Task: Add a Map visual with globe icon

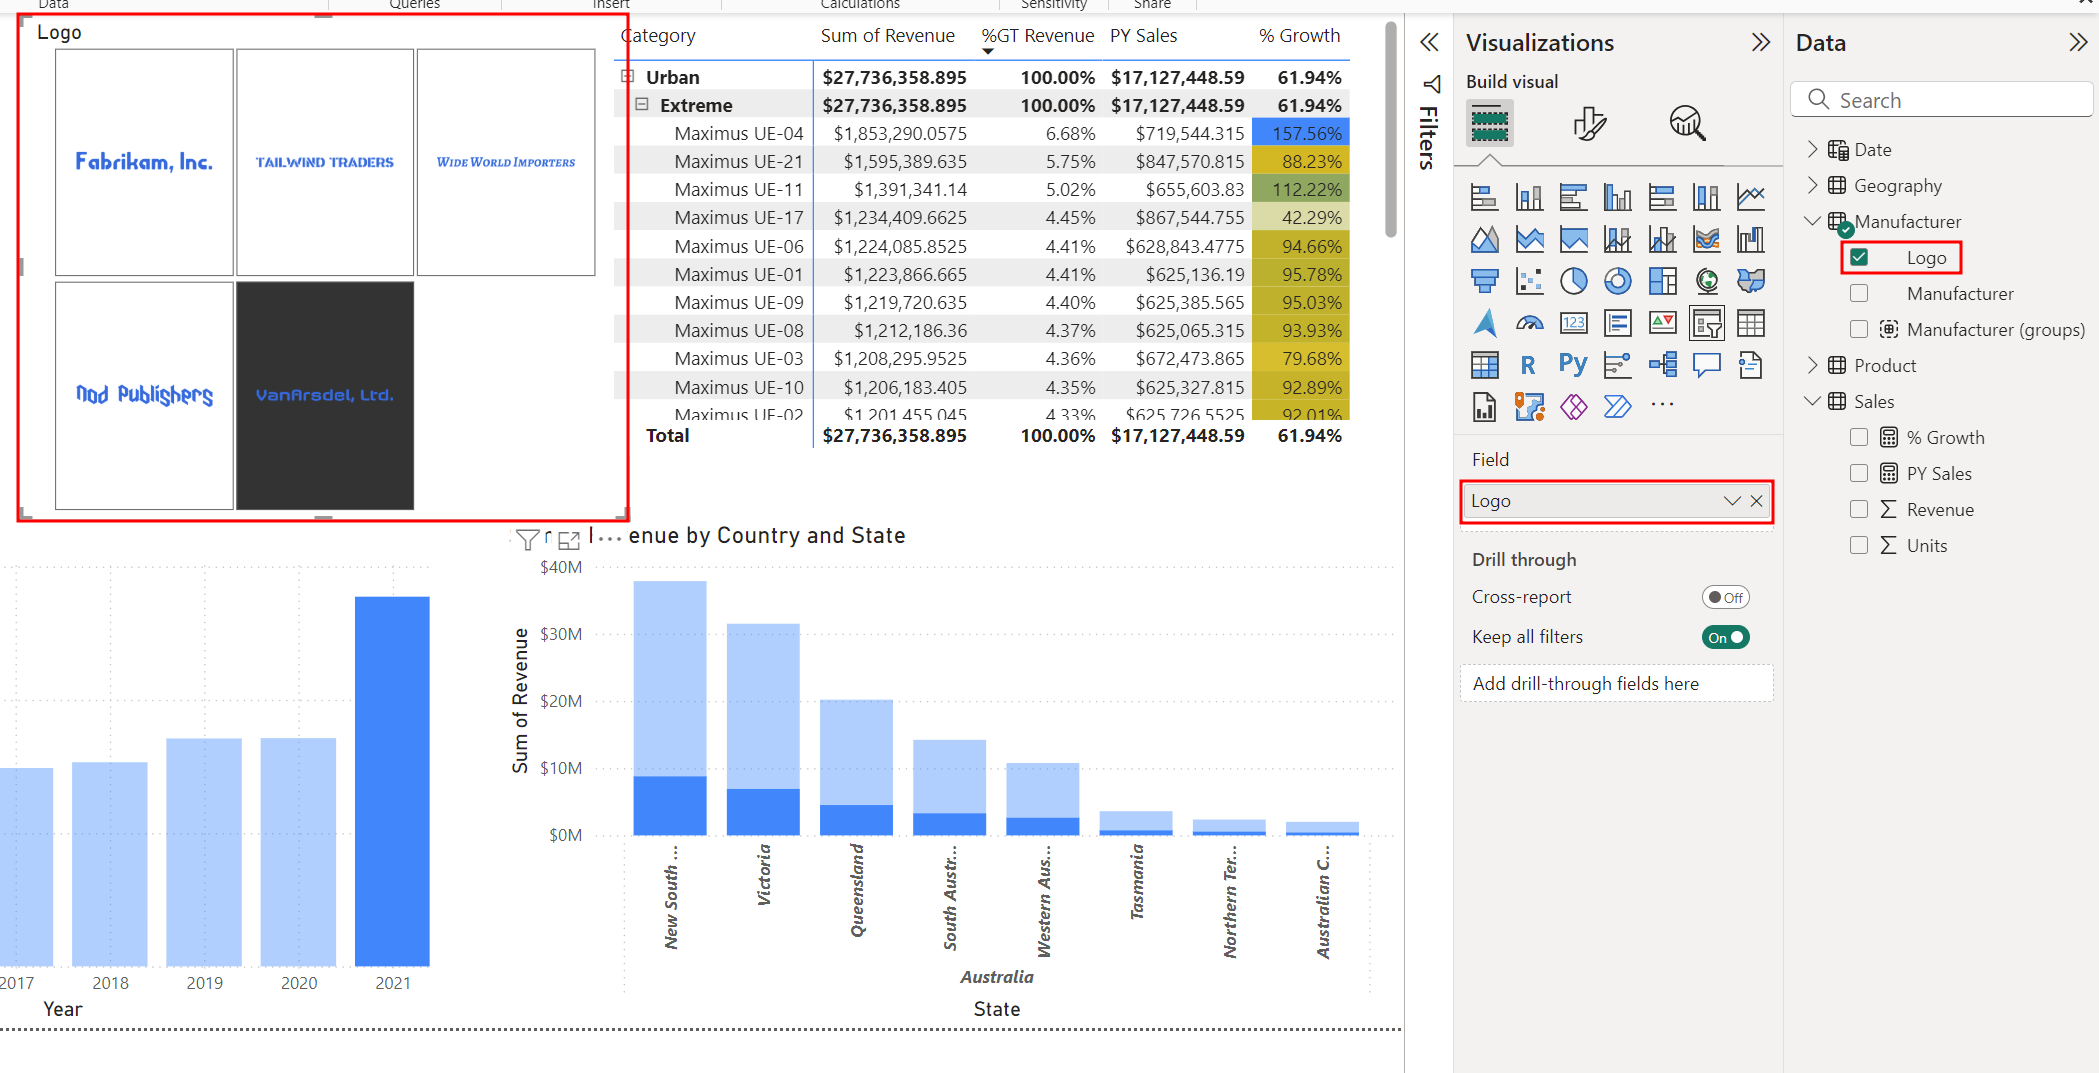Action: tap(1707, 281)
